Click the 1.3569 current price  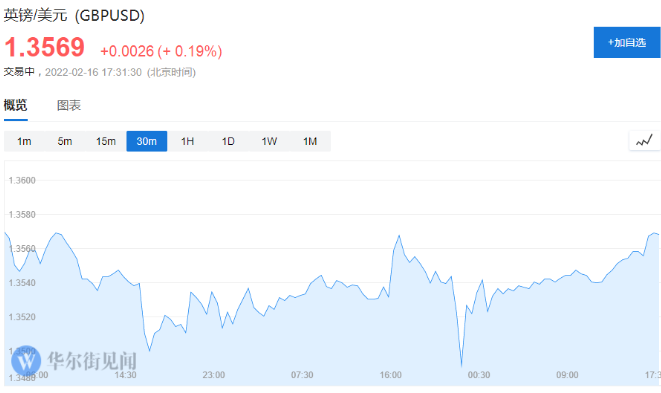[x=44, y=47]
